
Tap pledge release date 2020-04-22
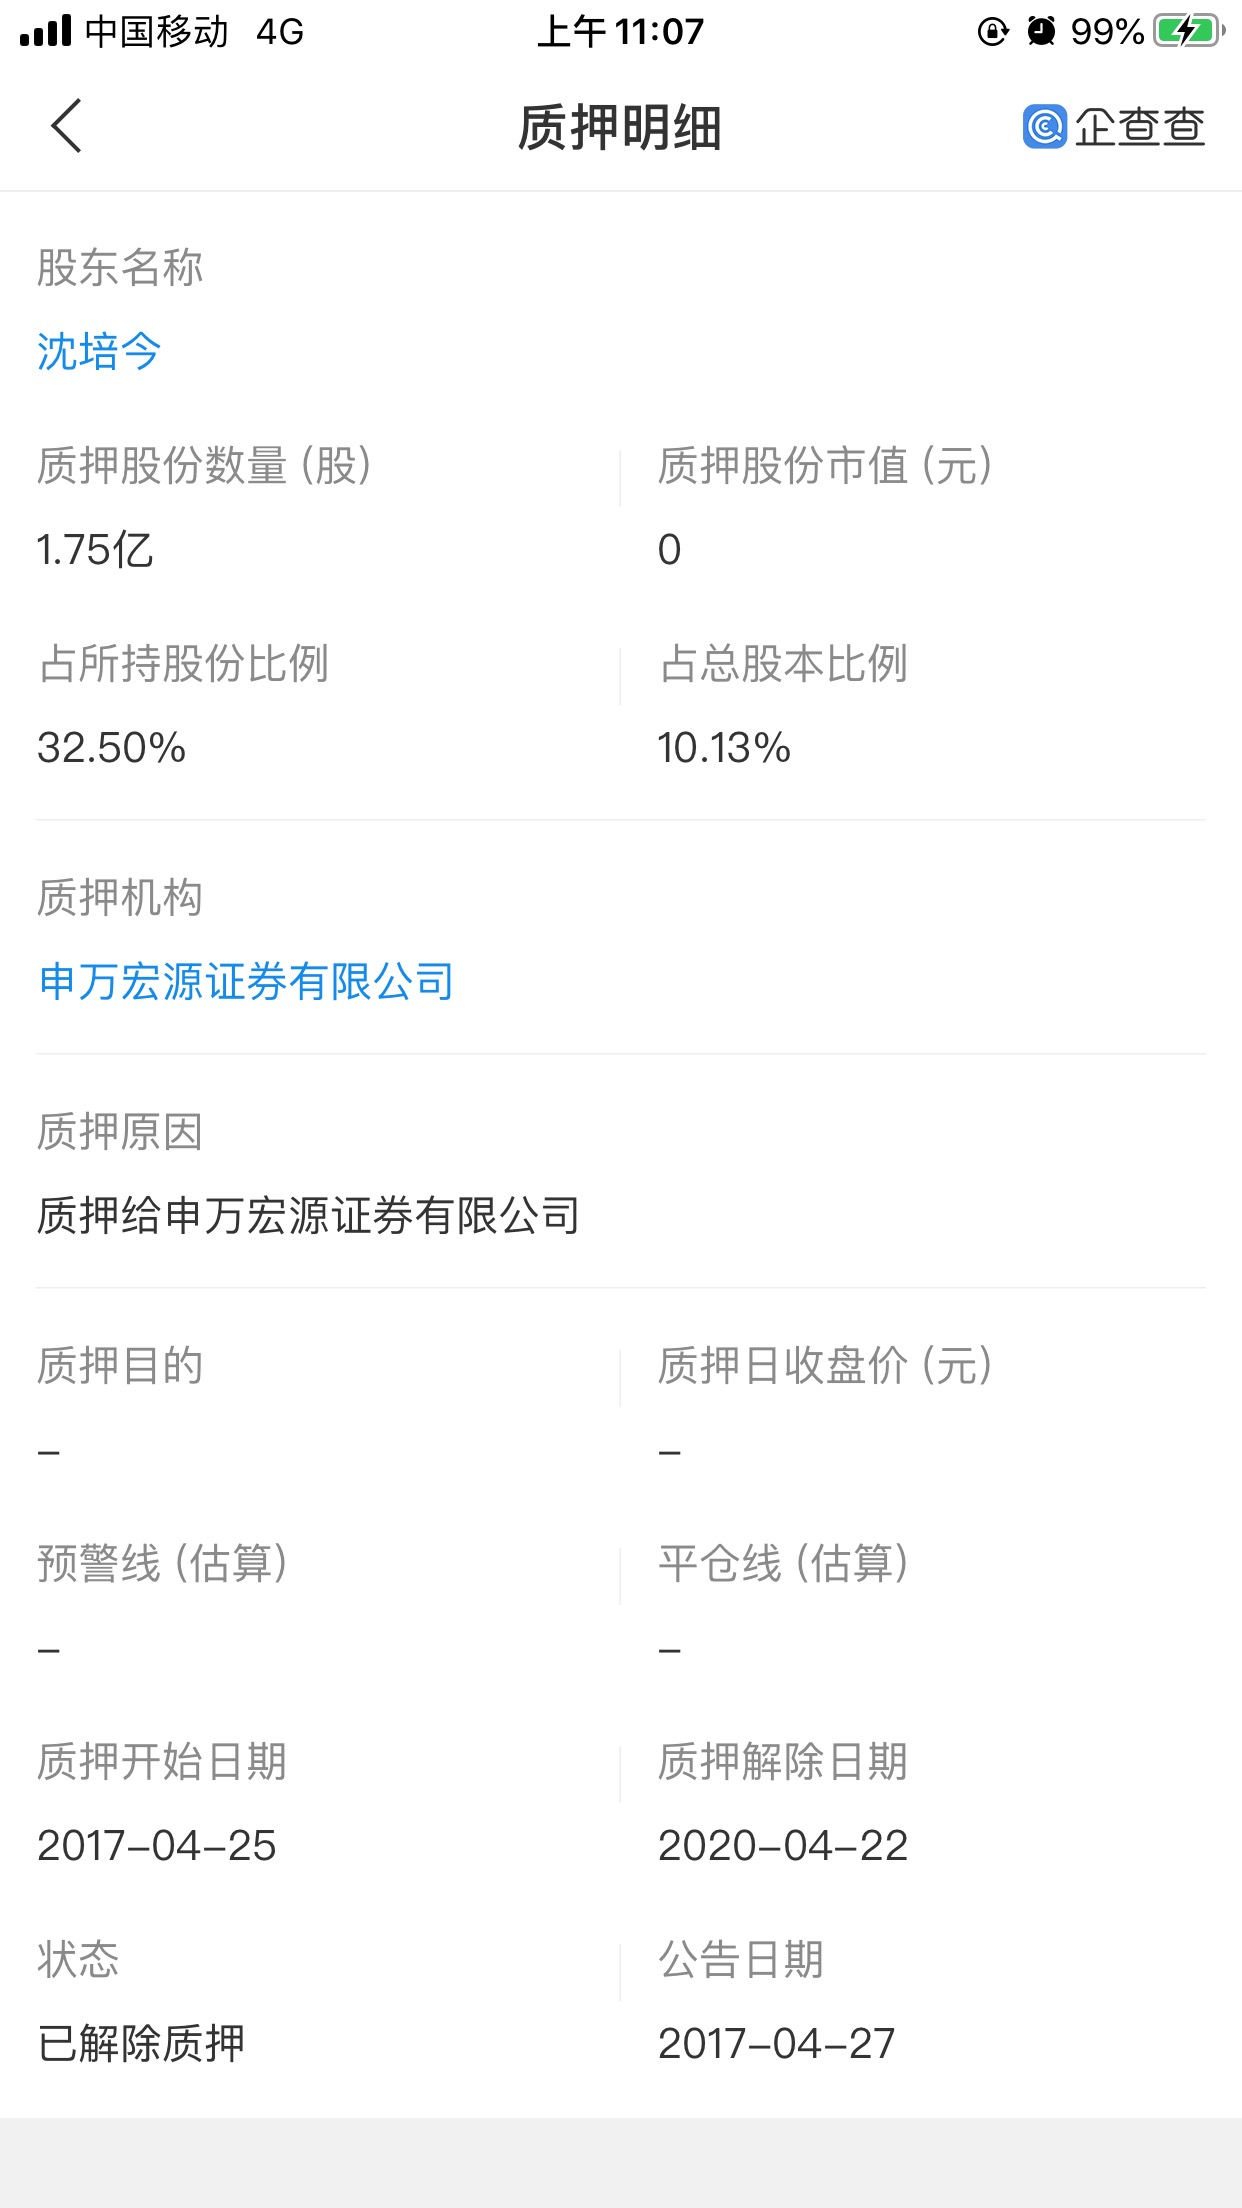point(782,1846)
